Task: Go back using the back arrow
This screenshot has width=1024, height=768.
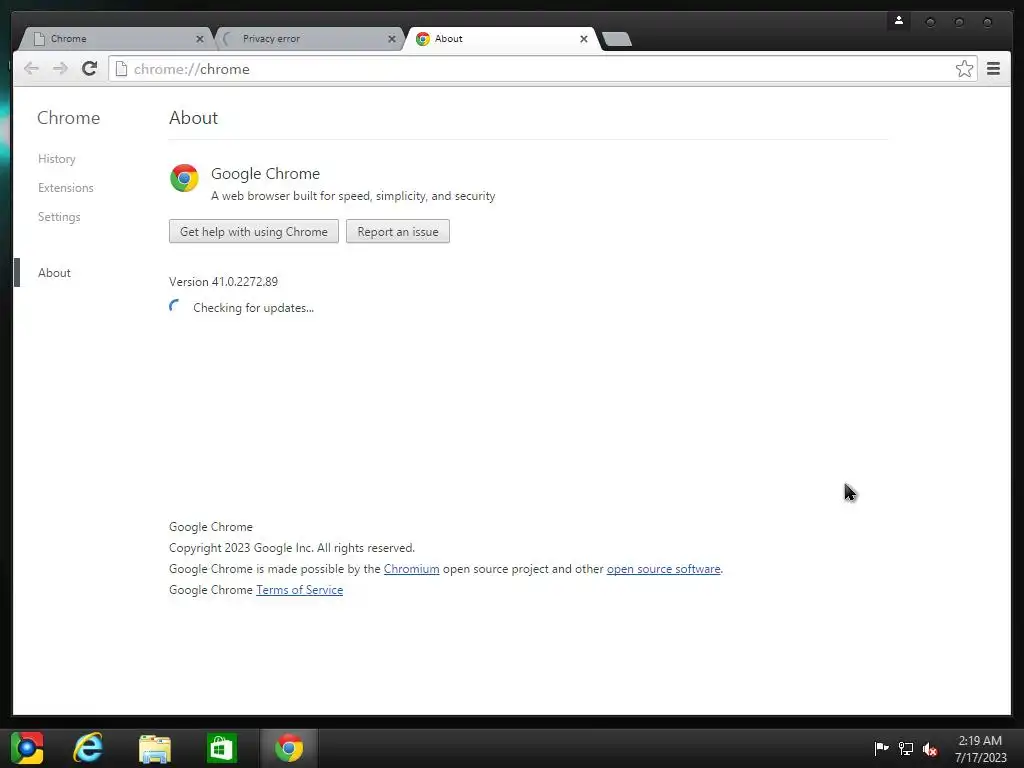Action: coord(31,69)
